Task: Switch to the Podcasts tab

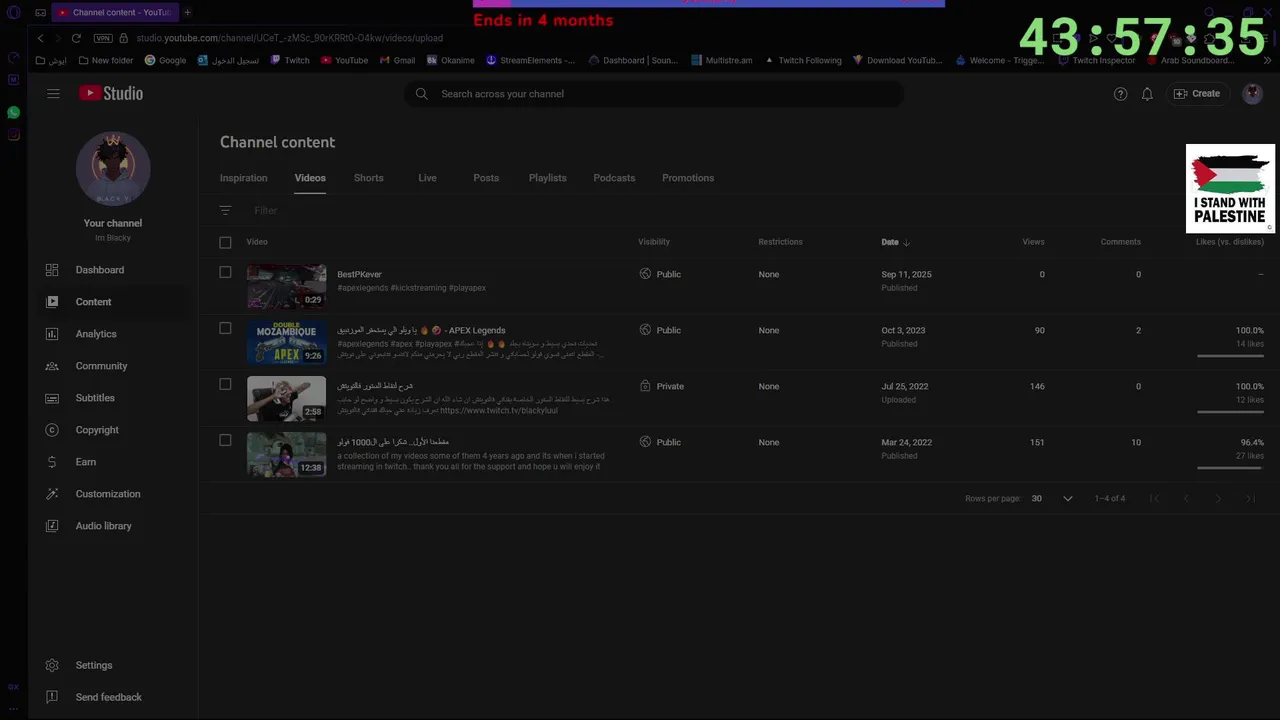Action: point(614,178)
